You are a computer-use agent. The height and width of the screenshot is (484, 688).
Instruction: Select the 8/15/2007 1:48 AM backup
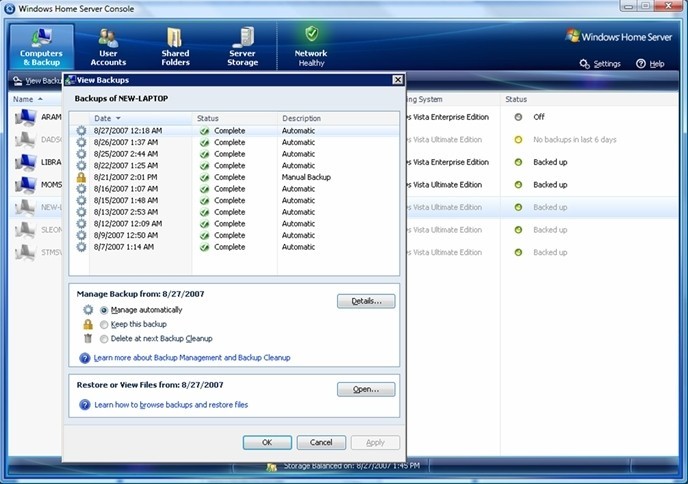(x=235, y=201)
